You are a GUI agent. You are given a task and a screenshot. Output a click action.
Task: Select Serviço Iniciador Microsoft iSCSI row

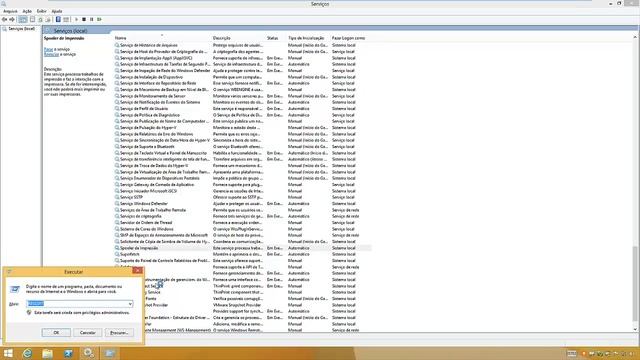click(242, 191)
